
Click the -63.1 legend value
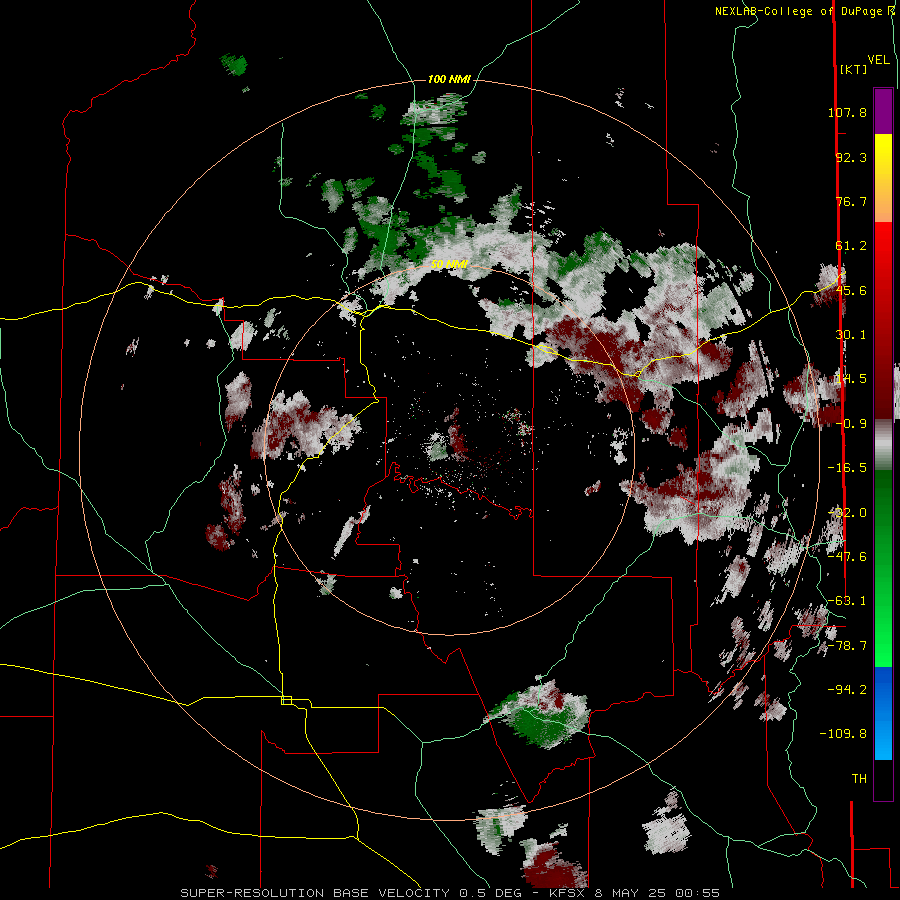click(x=847, y=601)
